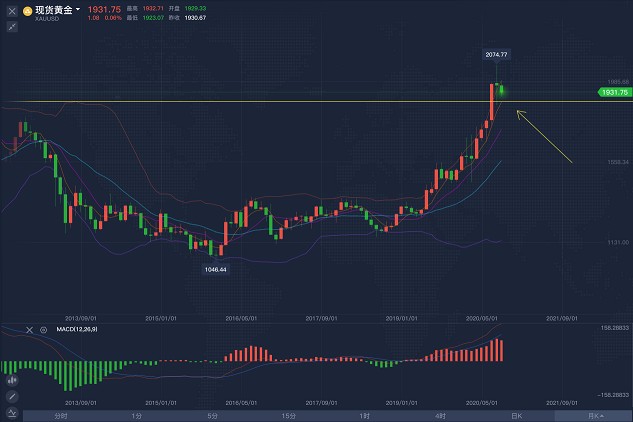633x422 pixels.
Task: Expand the 月K timeframe dropdown
Action: (x=593, y=416)
